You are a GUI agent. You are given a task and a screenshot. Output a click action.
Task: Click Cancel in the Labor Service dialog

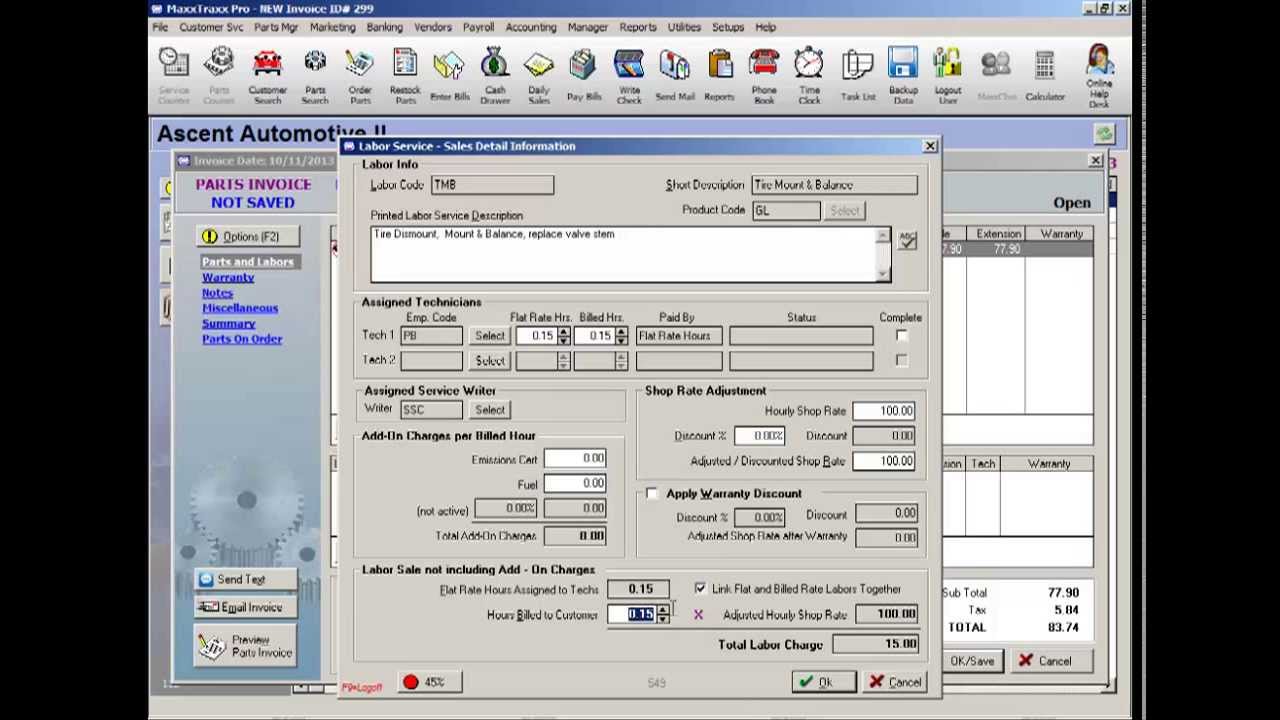pos(896,682)
